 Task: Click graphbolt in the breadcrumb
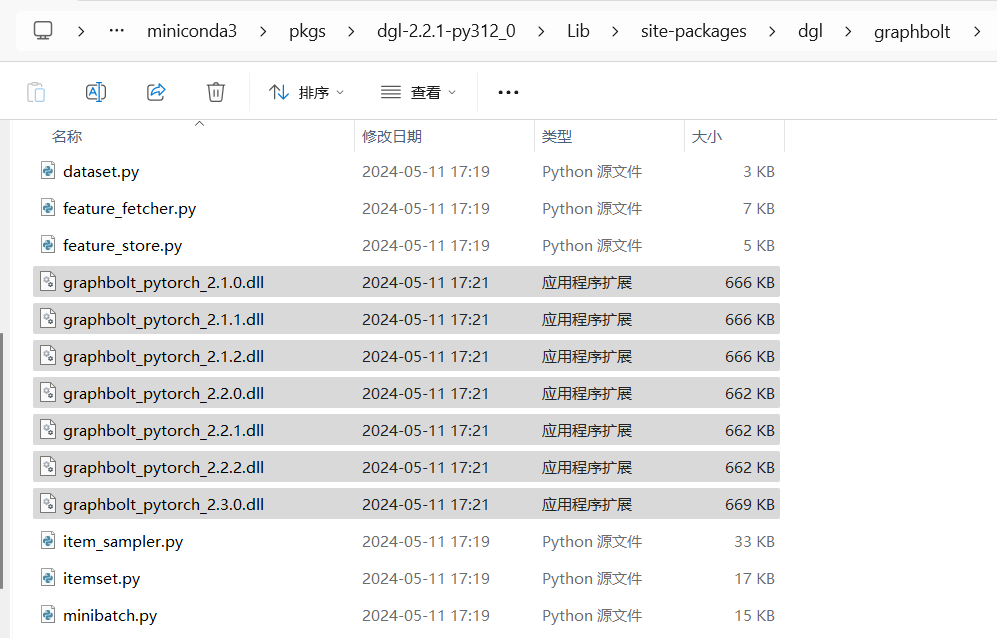tap(912, 31)
